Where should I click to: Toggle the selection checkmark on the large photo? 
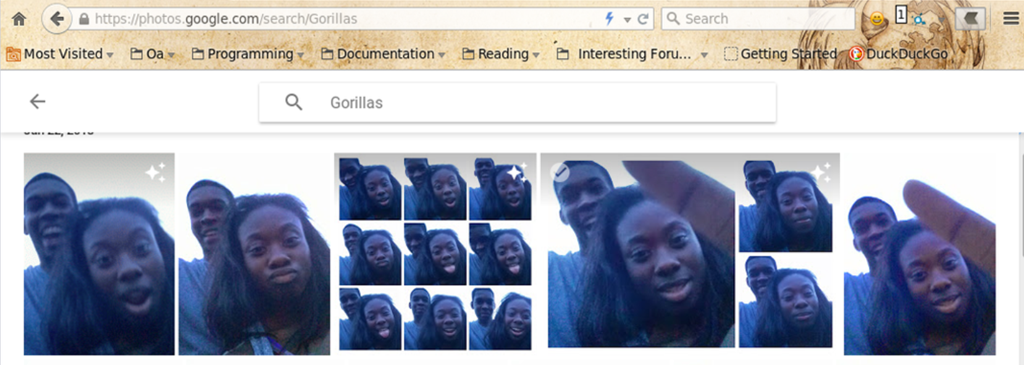(560, 172)
